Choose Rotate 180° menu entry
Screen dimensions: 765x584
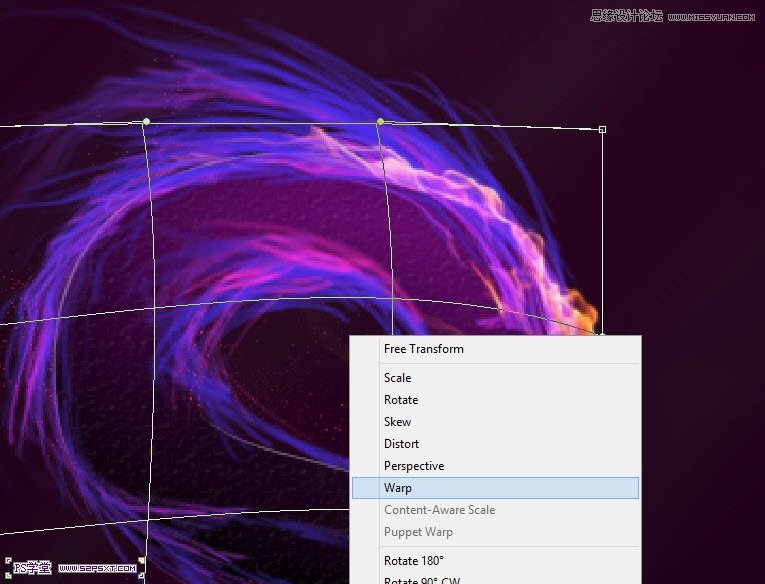tap(495, 561)
